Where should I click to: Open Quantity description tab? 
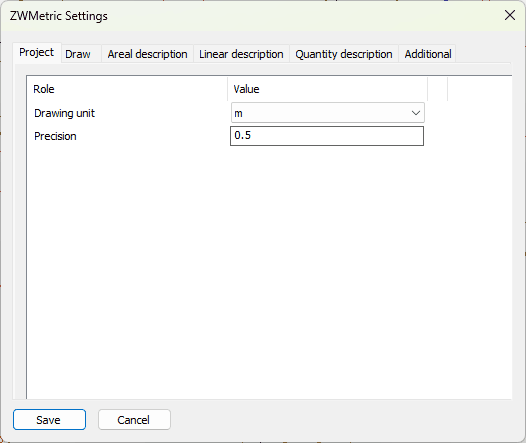(x=344, y=54)
